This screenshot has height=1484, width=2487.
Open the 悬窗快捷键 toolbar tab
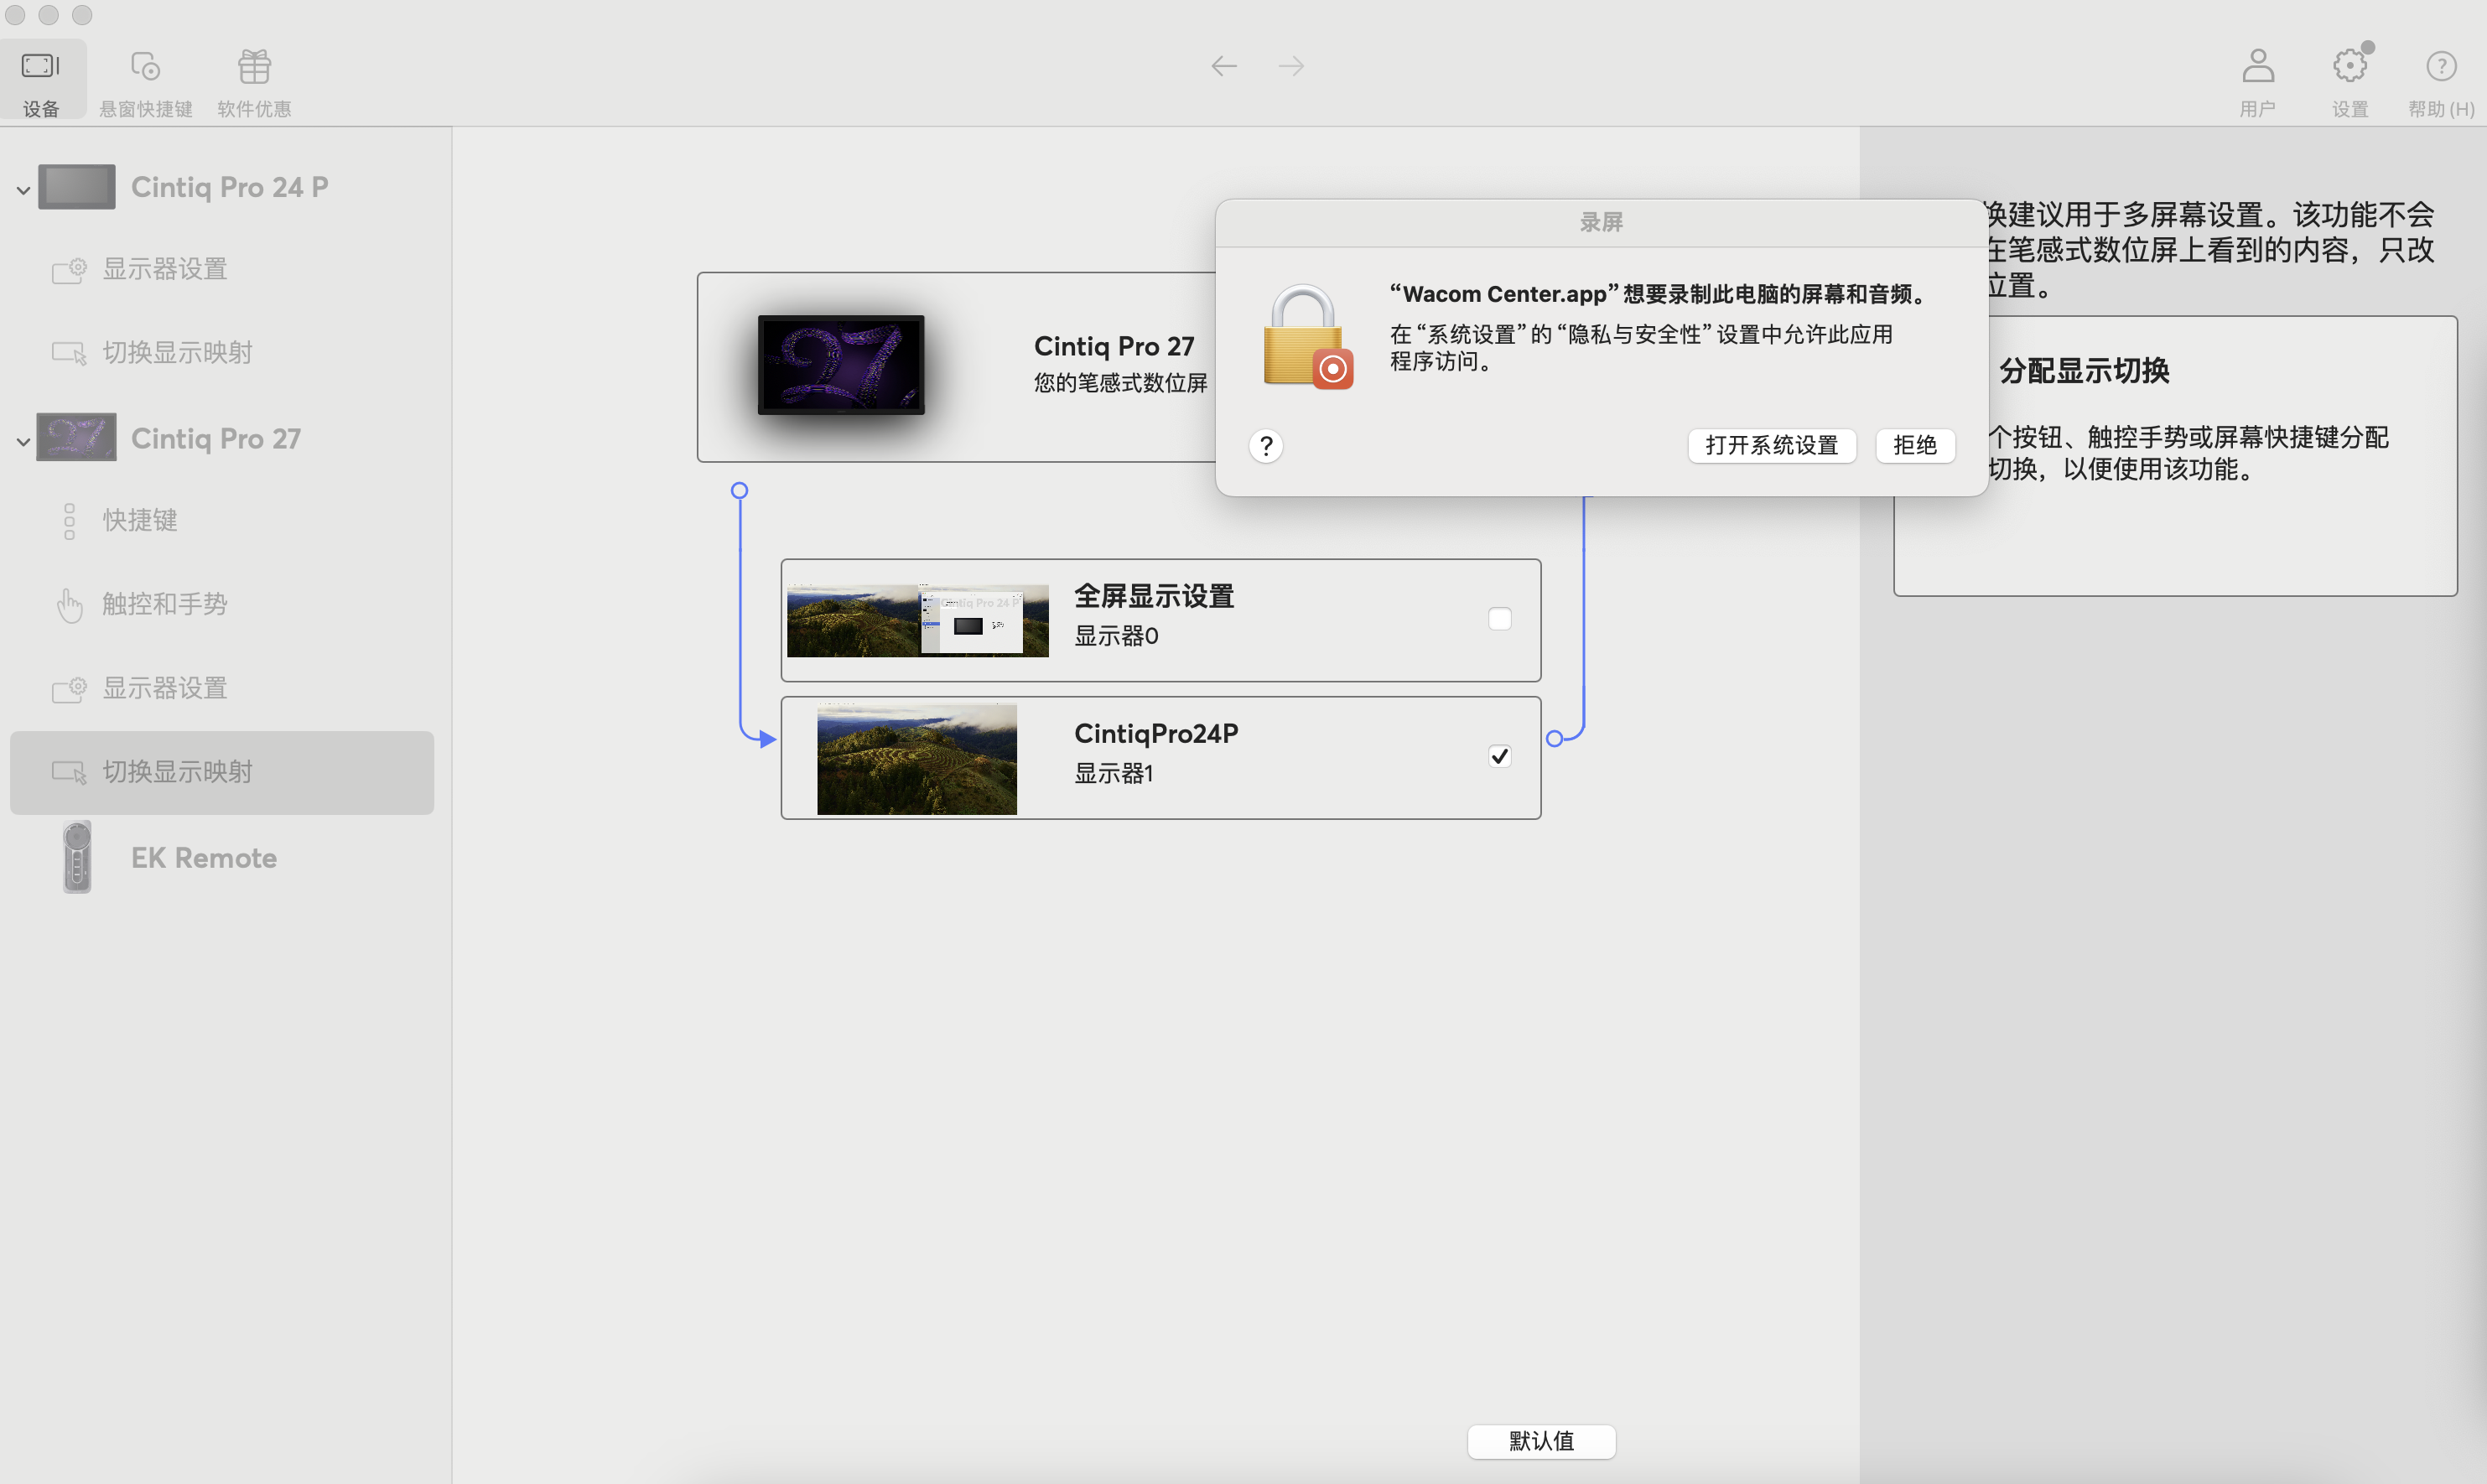tap(145, 82)
